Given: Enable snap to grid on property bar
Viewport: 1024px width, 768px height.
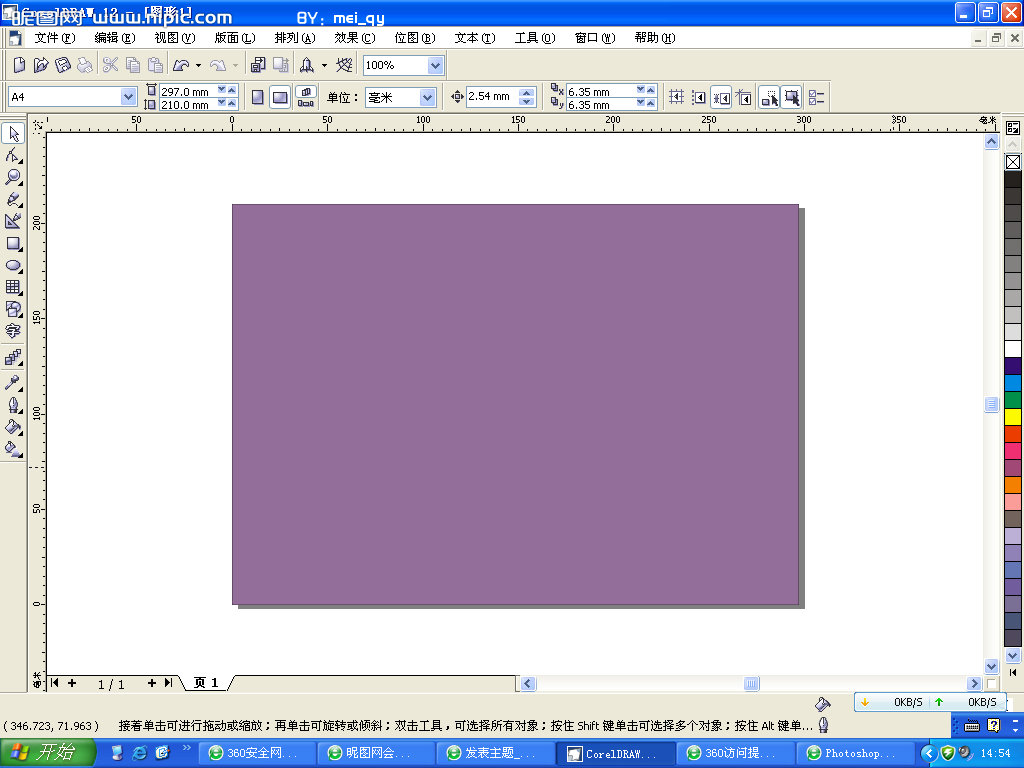Looking at the screenshot, I should tap(676, 97).
